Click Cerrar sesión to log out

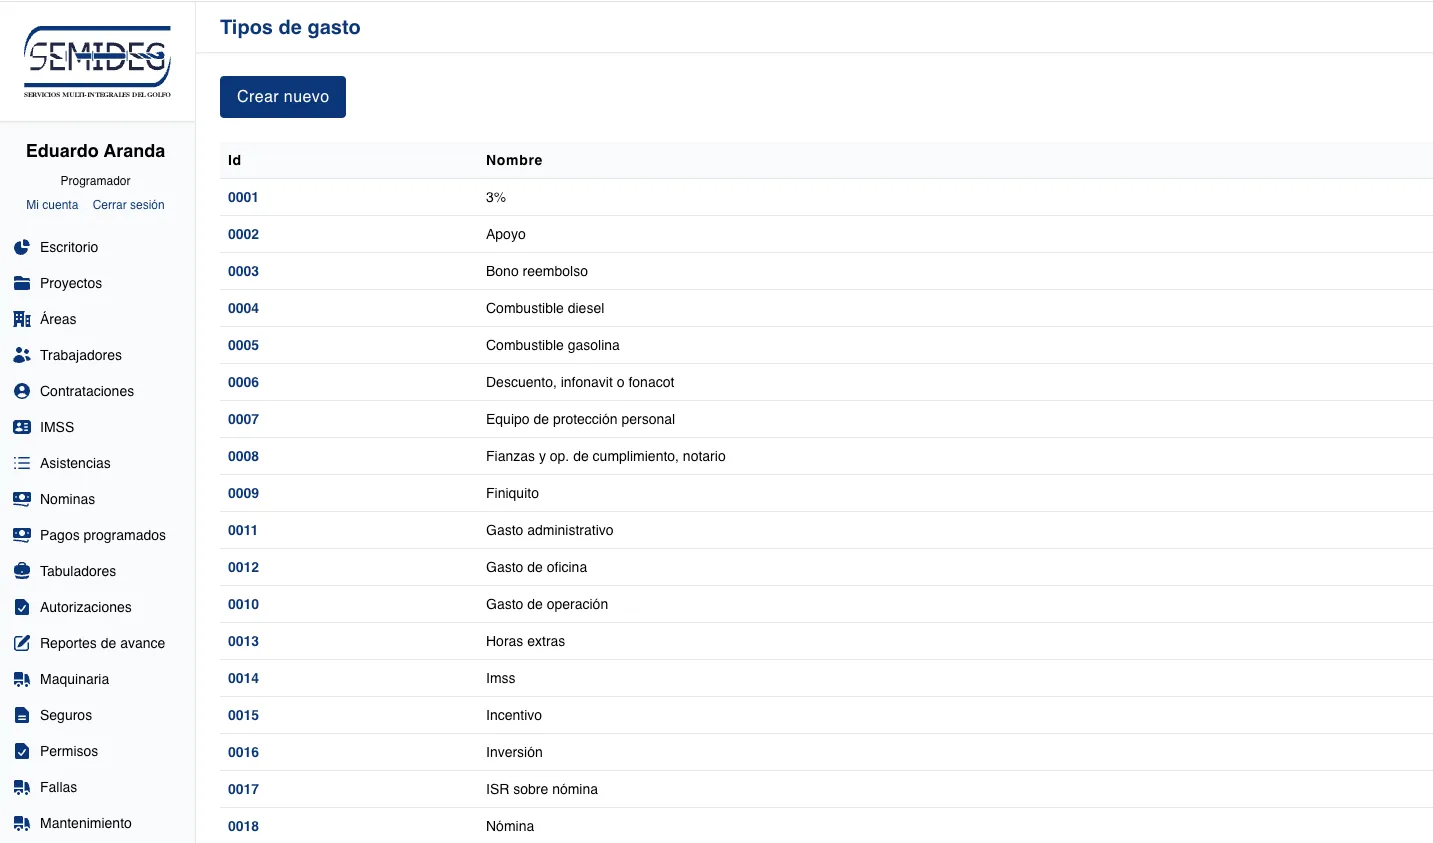click(x=128, y=205)
